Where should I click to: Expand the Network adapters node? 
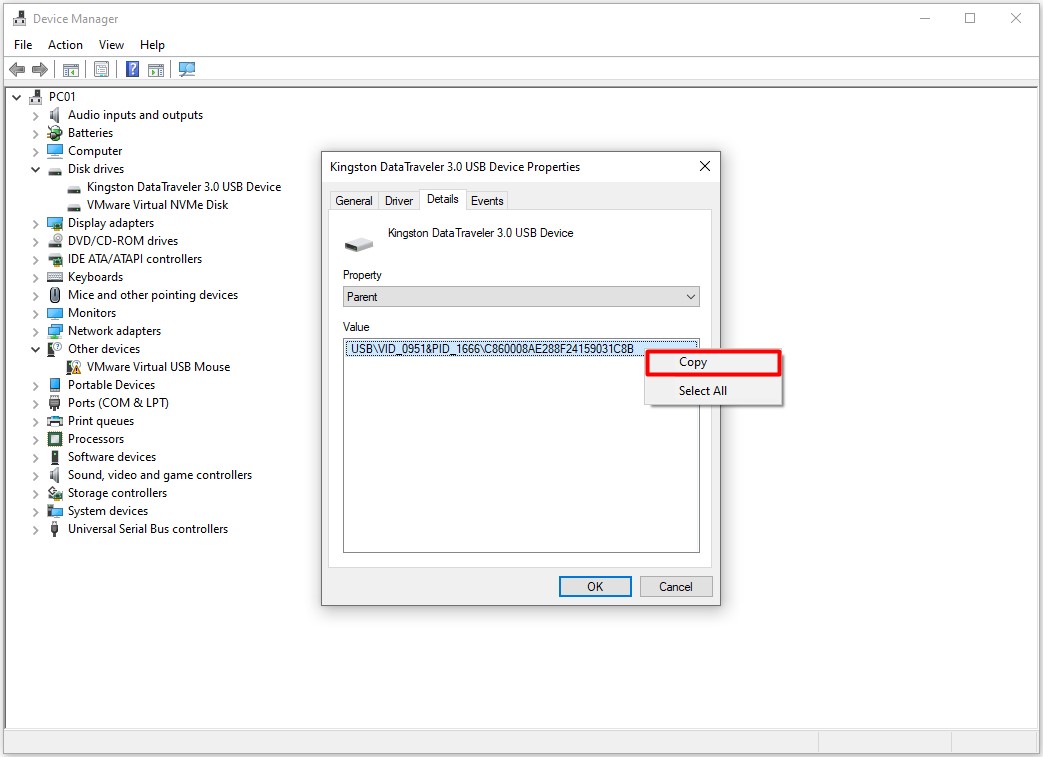point(35,331)
